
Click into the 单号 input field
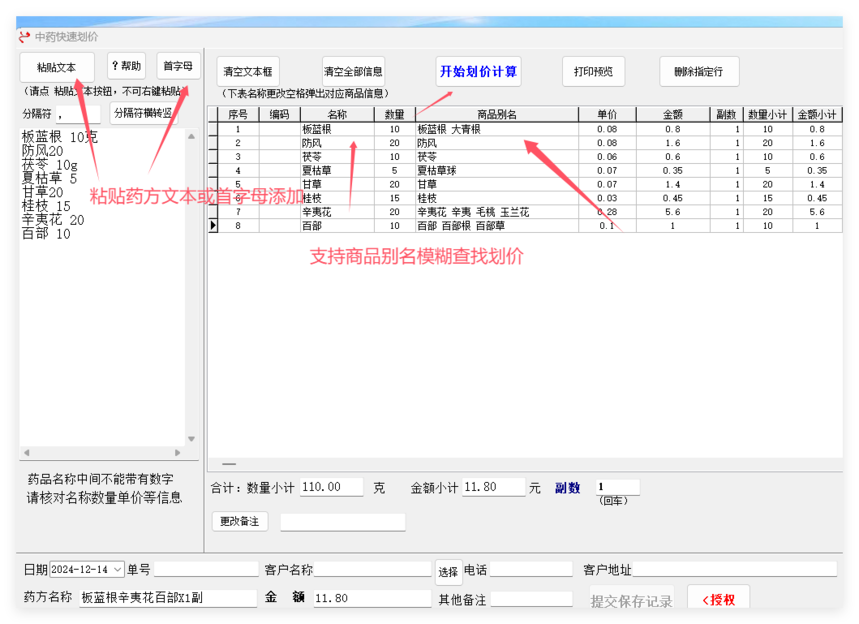click(x=206, y=570)
